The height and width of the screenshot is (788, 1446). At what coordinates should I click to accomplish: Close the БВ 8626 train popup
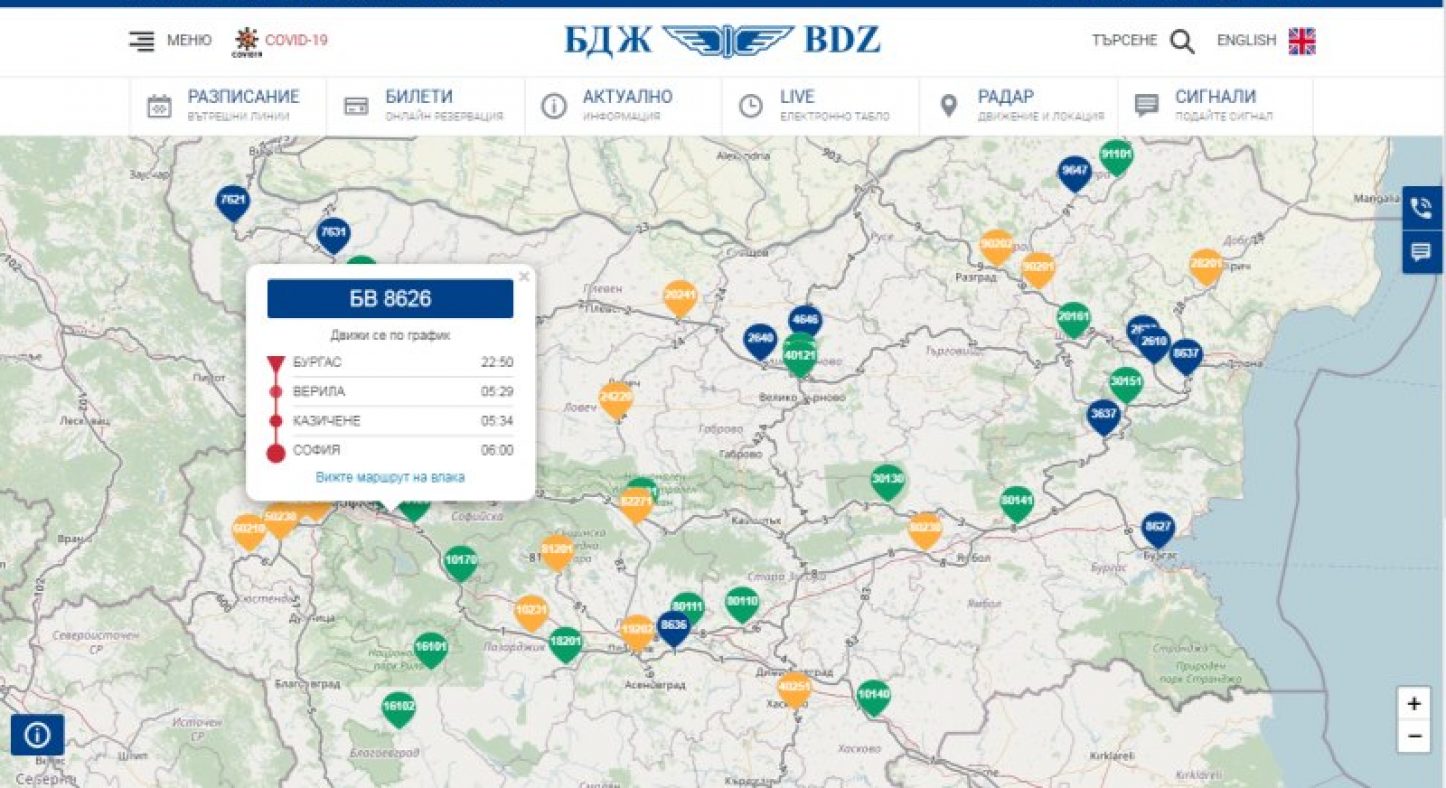pyautogui.click(x=523, y=277)
